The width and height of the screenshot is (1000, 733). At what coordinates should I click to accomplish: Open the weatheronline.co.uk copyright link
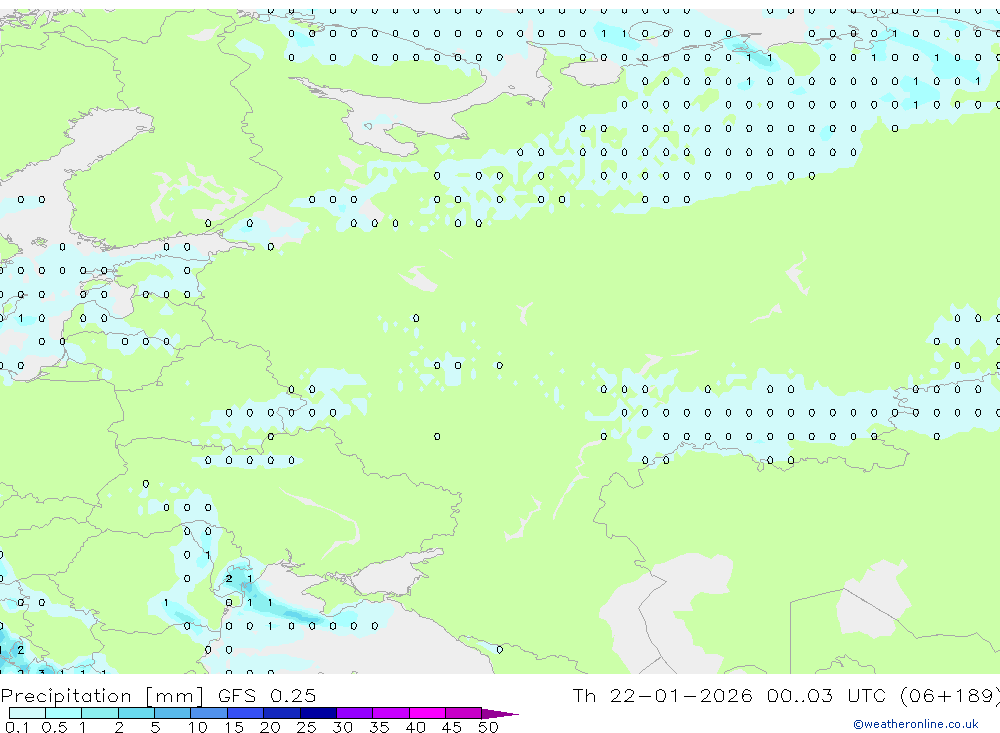915,724
